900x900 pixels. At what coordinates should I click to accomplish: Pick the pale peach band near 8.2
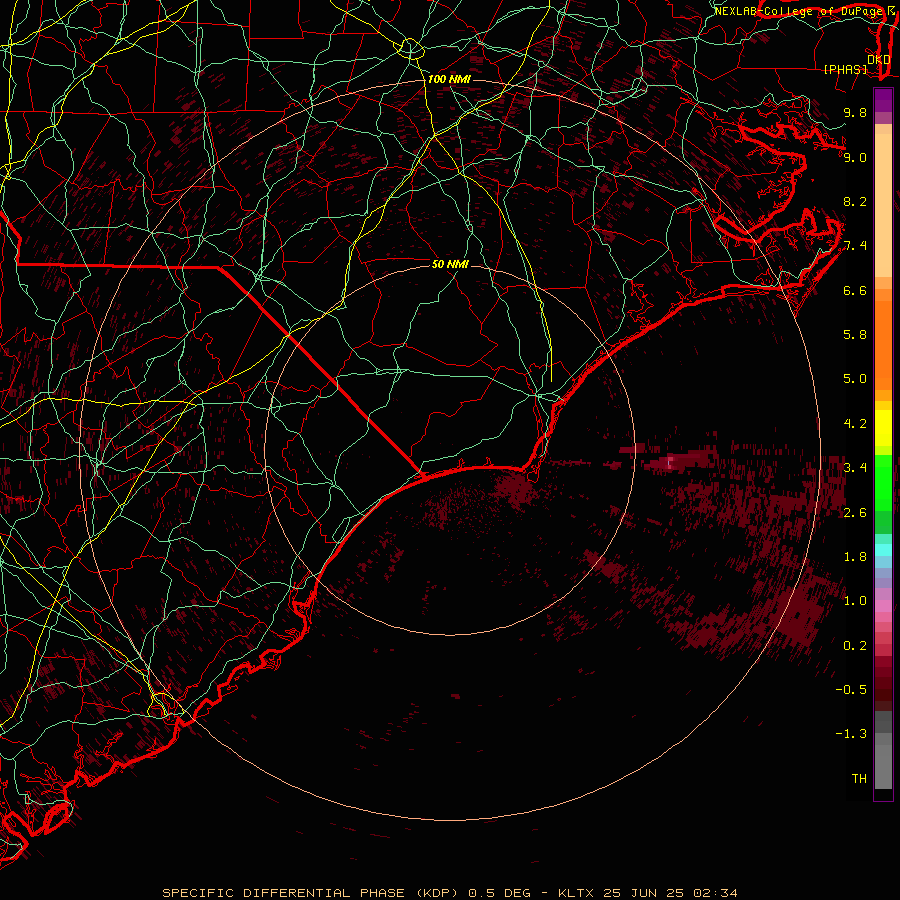(883, 207)
